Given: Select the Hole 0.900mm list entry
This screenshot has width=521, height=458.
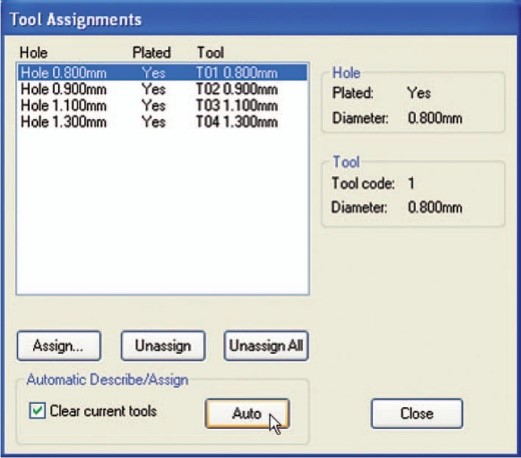Looking at the screenshot, I should coord(162,89).
